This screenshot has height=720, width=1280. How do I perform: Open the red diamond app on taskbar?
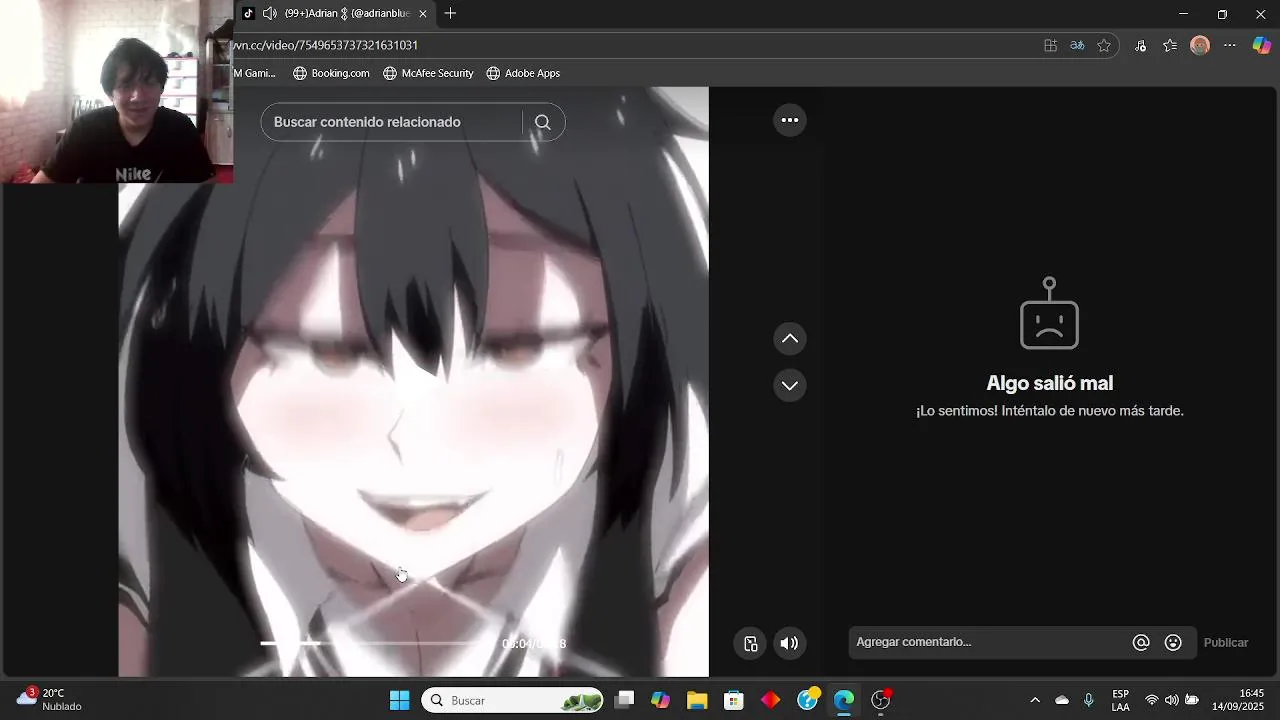[770, 700]
